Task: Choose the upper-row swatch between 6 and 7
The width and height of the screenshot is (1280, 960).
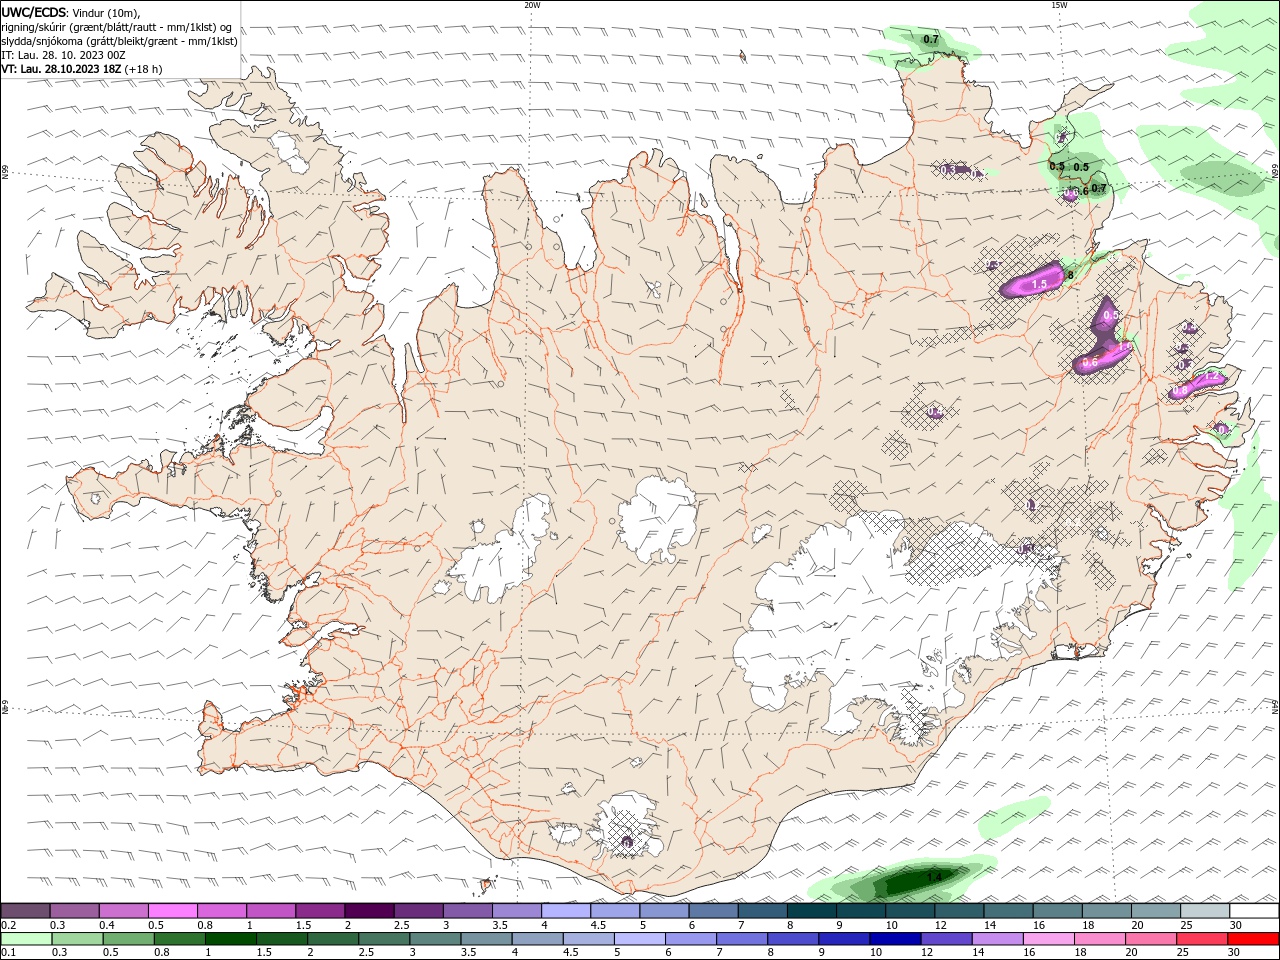Action: (714, 911)
